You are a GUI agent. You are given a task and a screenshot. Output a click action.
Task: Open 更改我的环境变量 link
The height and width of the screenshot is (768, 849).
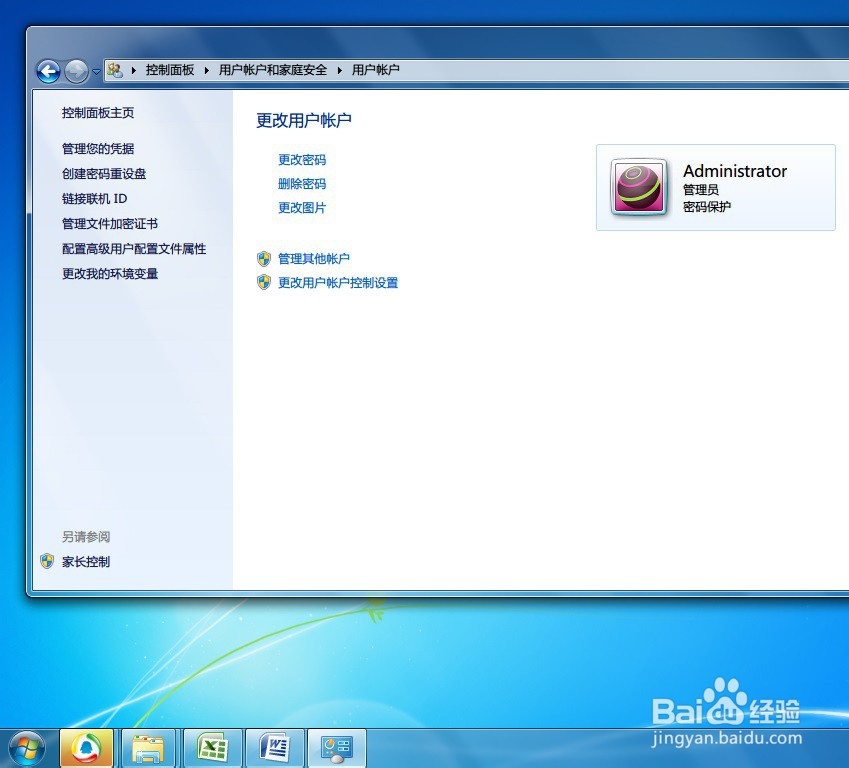point(110,274)
